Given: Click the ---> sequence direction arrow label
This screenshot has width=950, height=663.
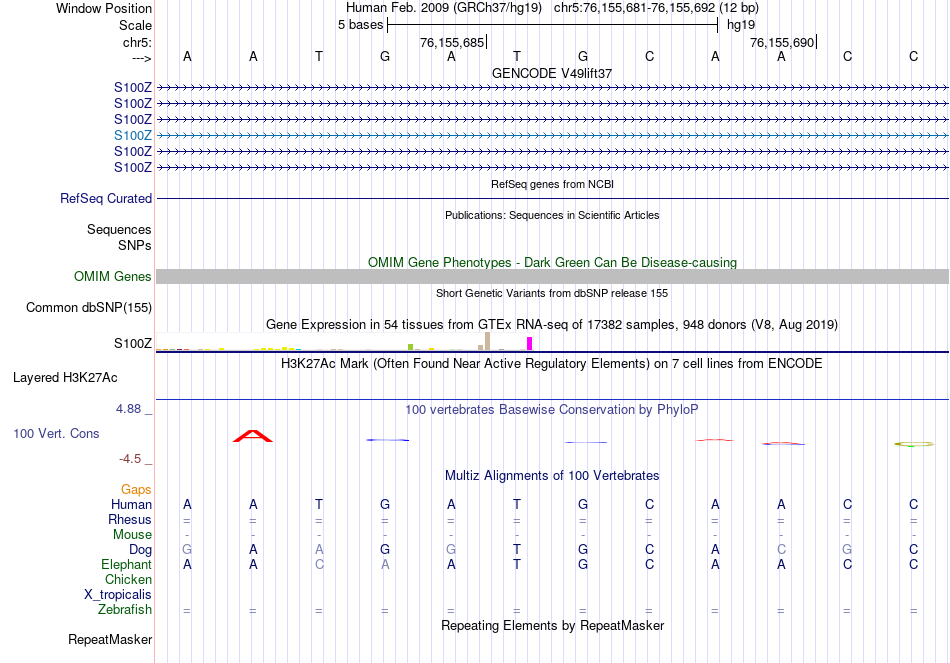Looking at the screenshot, I should [x=142, y=58].
